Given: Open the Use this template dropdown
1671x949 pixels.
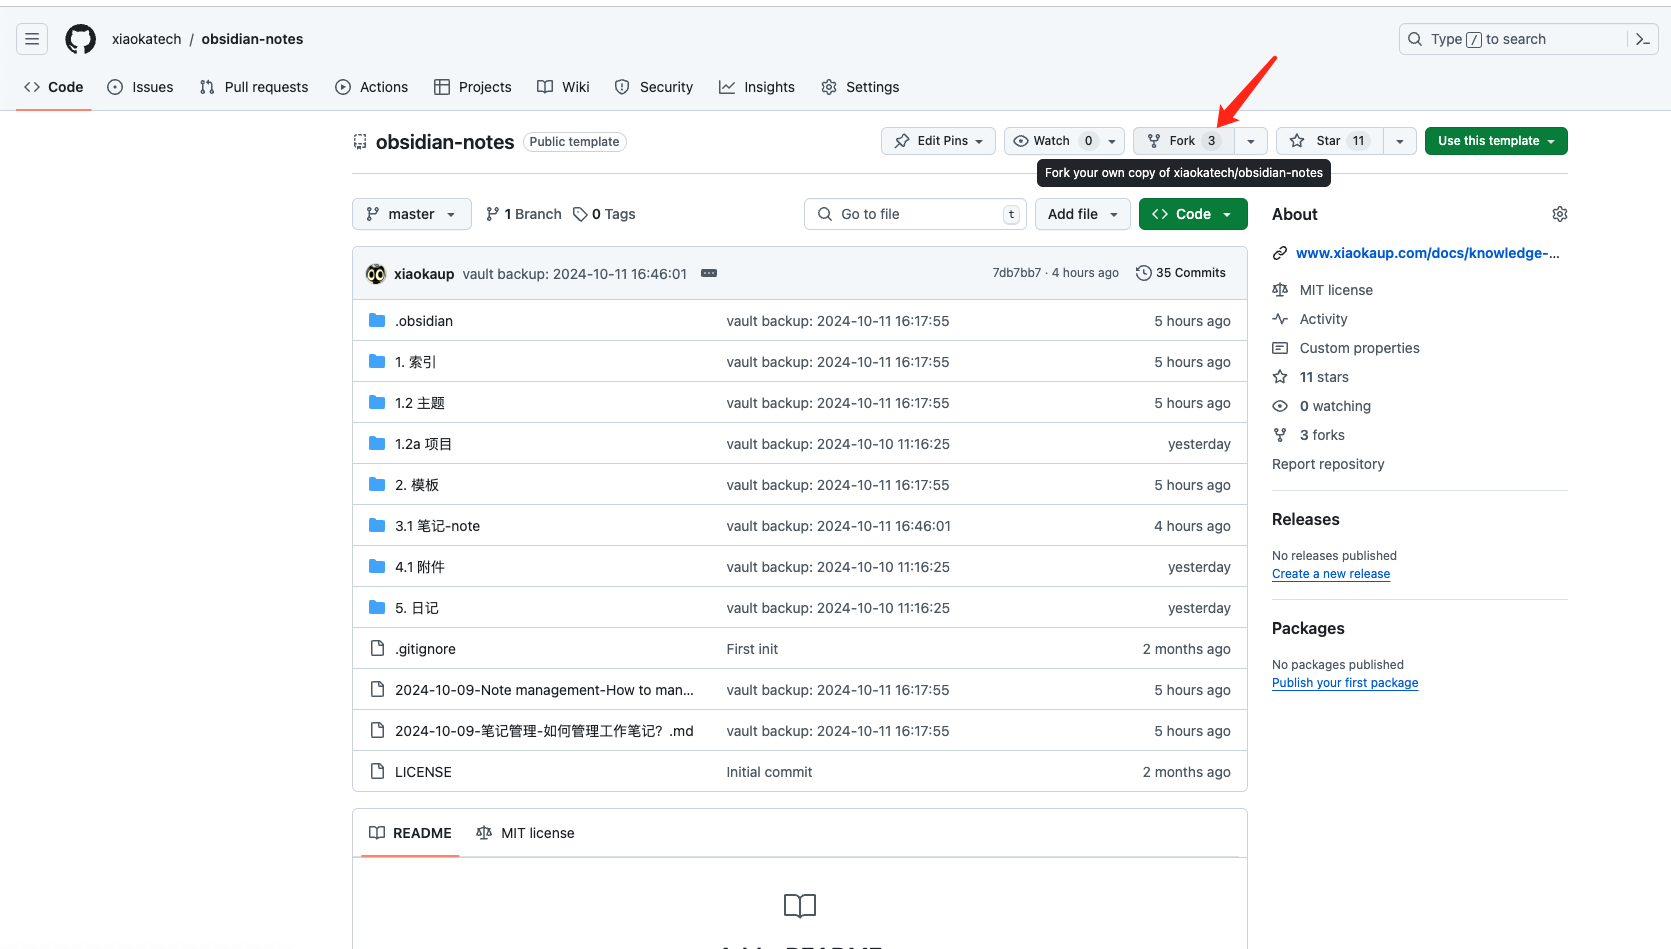Looking at the screenshot, I should (1496, 141).
